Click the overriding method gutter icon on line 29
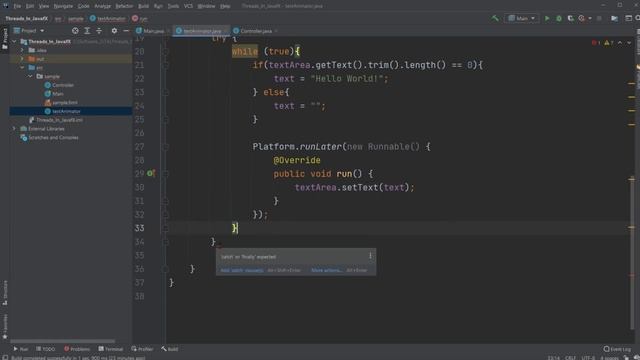The image size is (640, 360). point(151,173)
